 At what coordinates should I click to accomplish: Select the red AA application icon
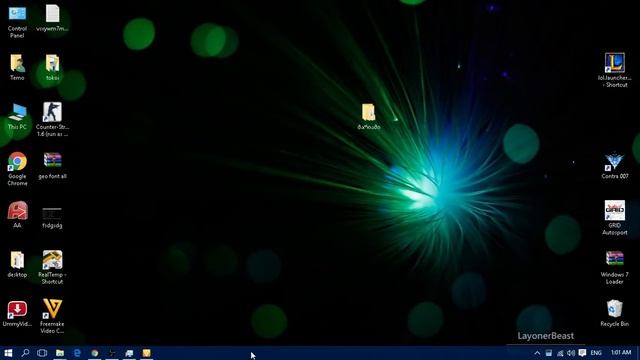17,211
